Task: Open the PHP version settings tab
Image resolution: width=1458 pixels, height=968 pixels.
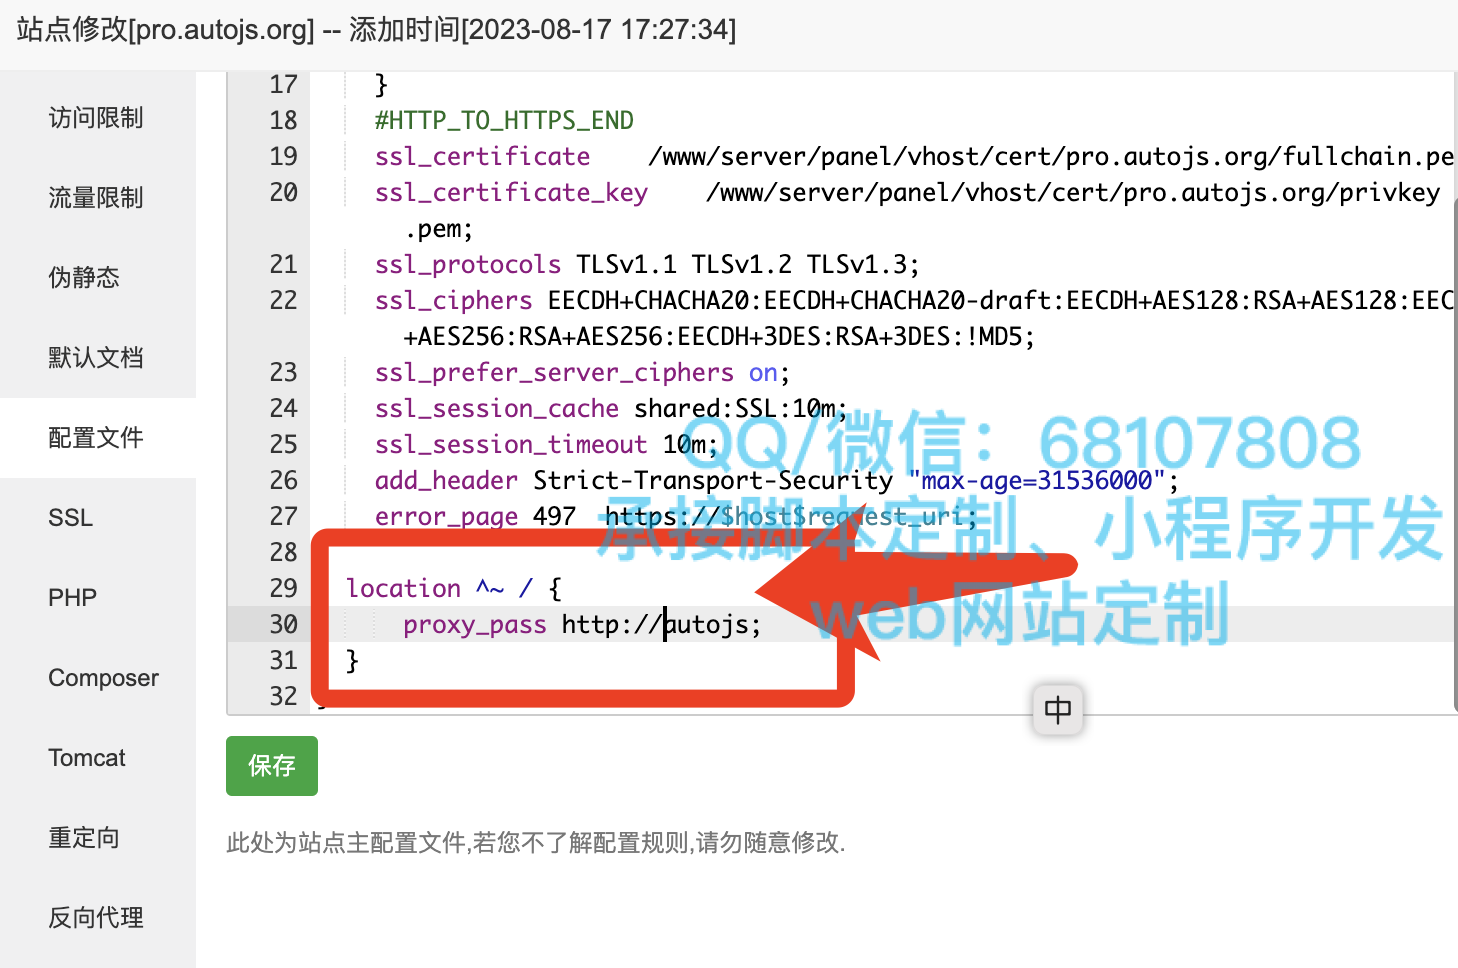Action: [x=71, y=597]
